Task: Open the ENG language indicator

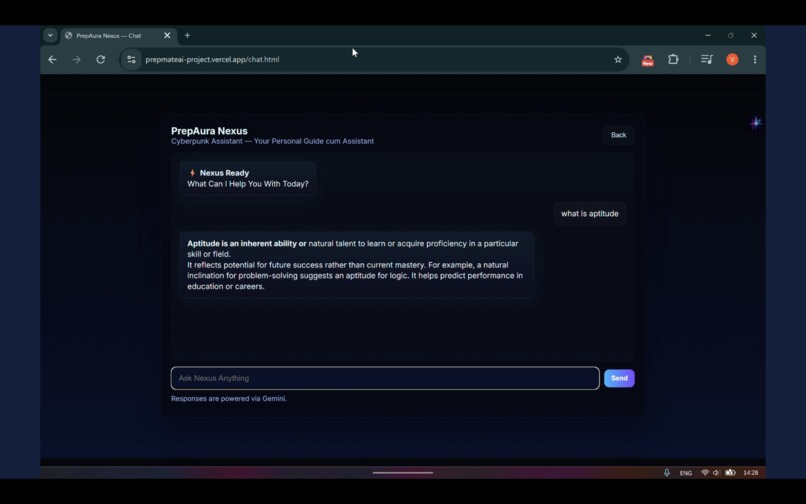Action: (x=686, y=473)
